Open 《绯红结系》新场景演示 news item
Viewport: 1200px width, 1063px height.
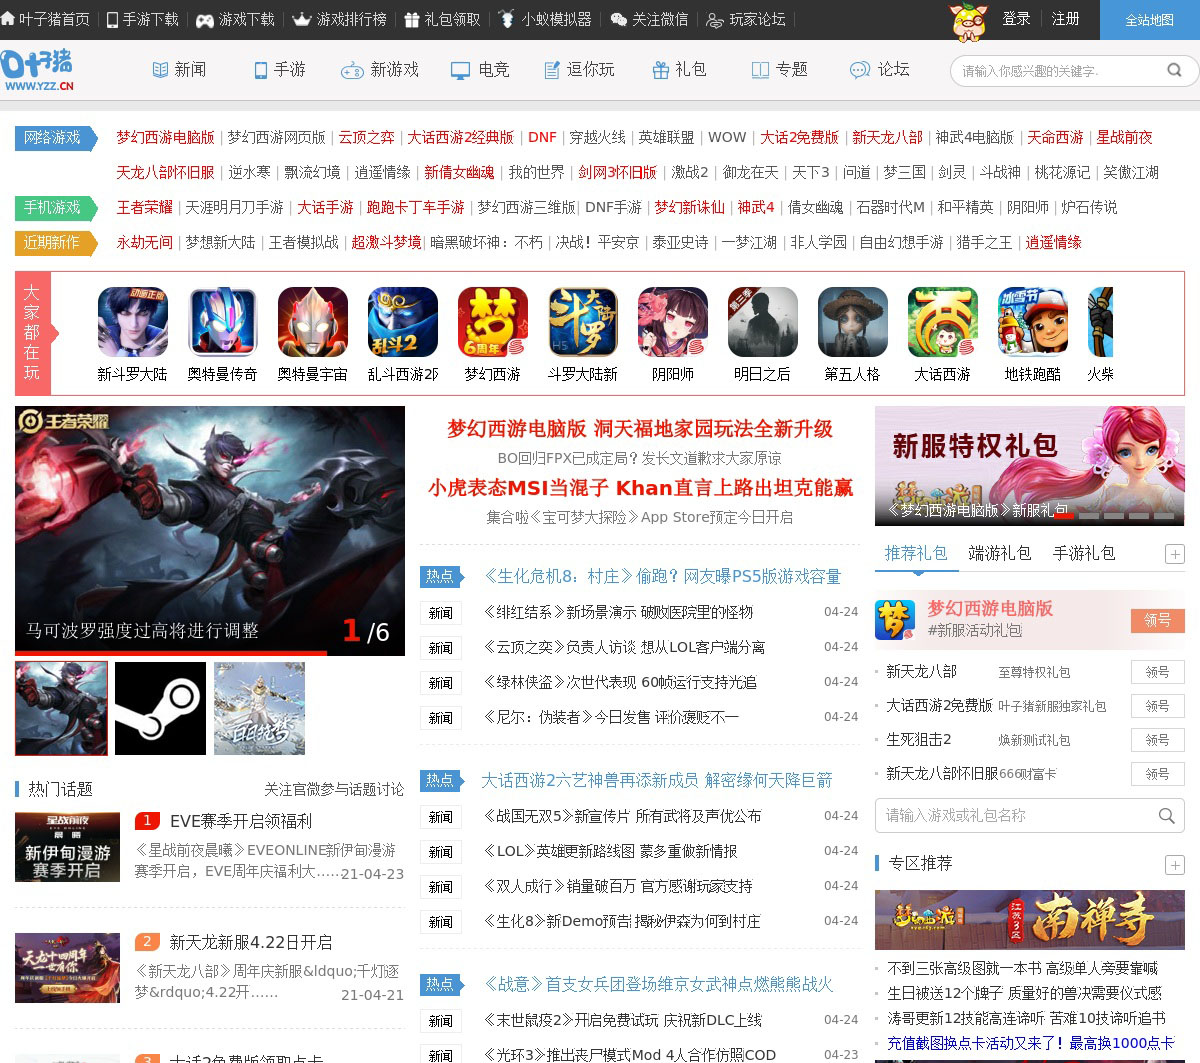(x=617, y=612)
